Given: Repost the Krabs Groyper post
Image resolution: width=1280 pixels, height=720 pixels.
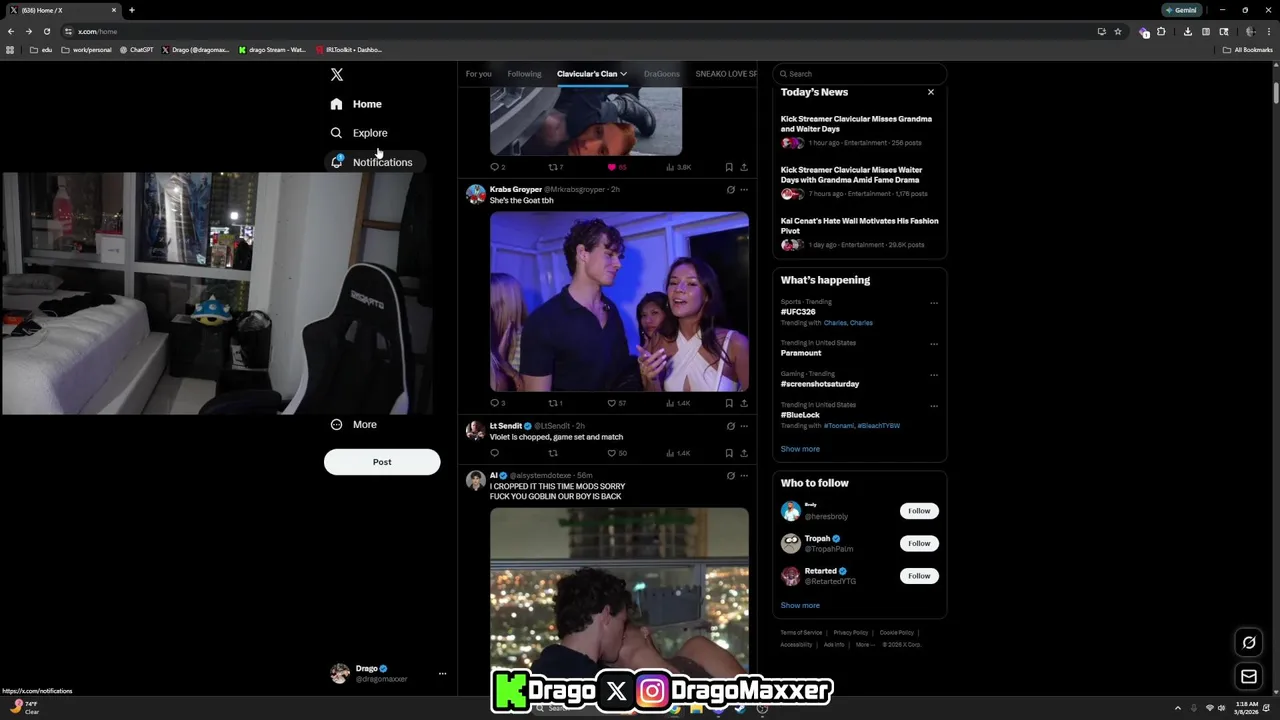Looking at the screenshot, I should [553, 403].
